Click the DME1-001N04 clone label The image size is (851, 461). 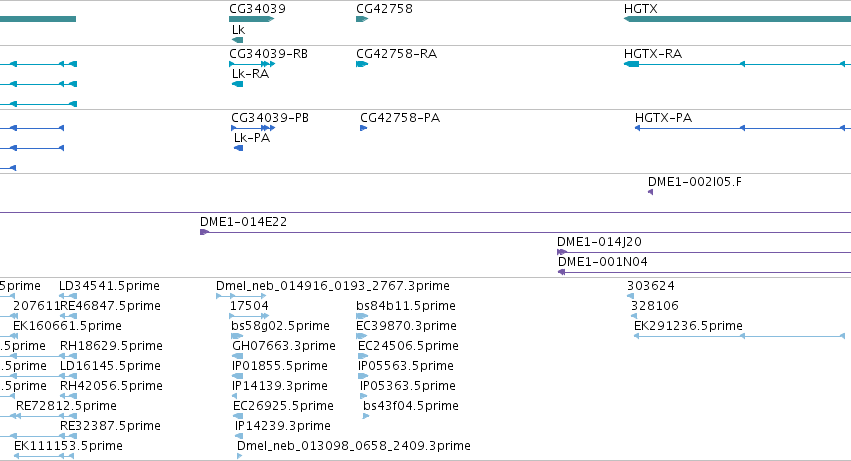pos(602,262)
